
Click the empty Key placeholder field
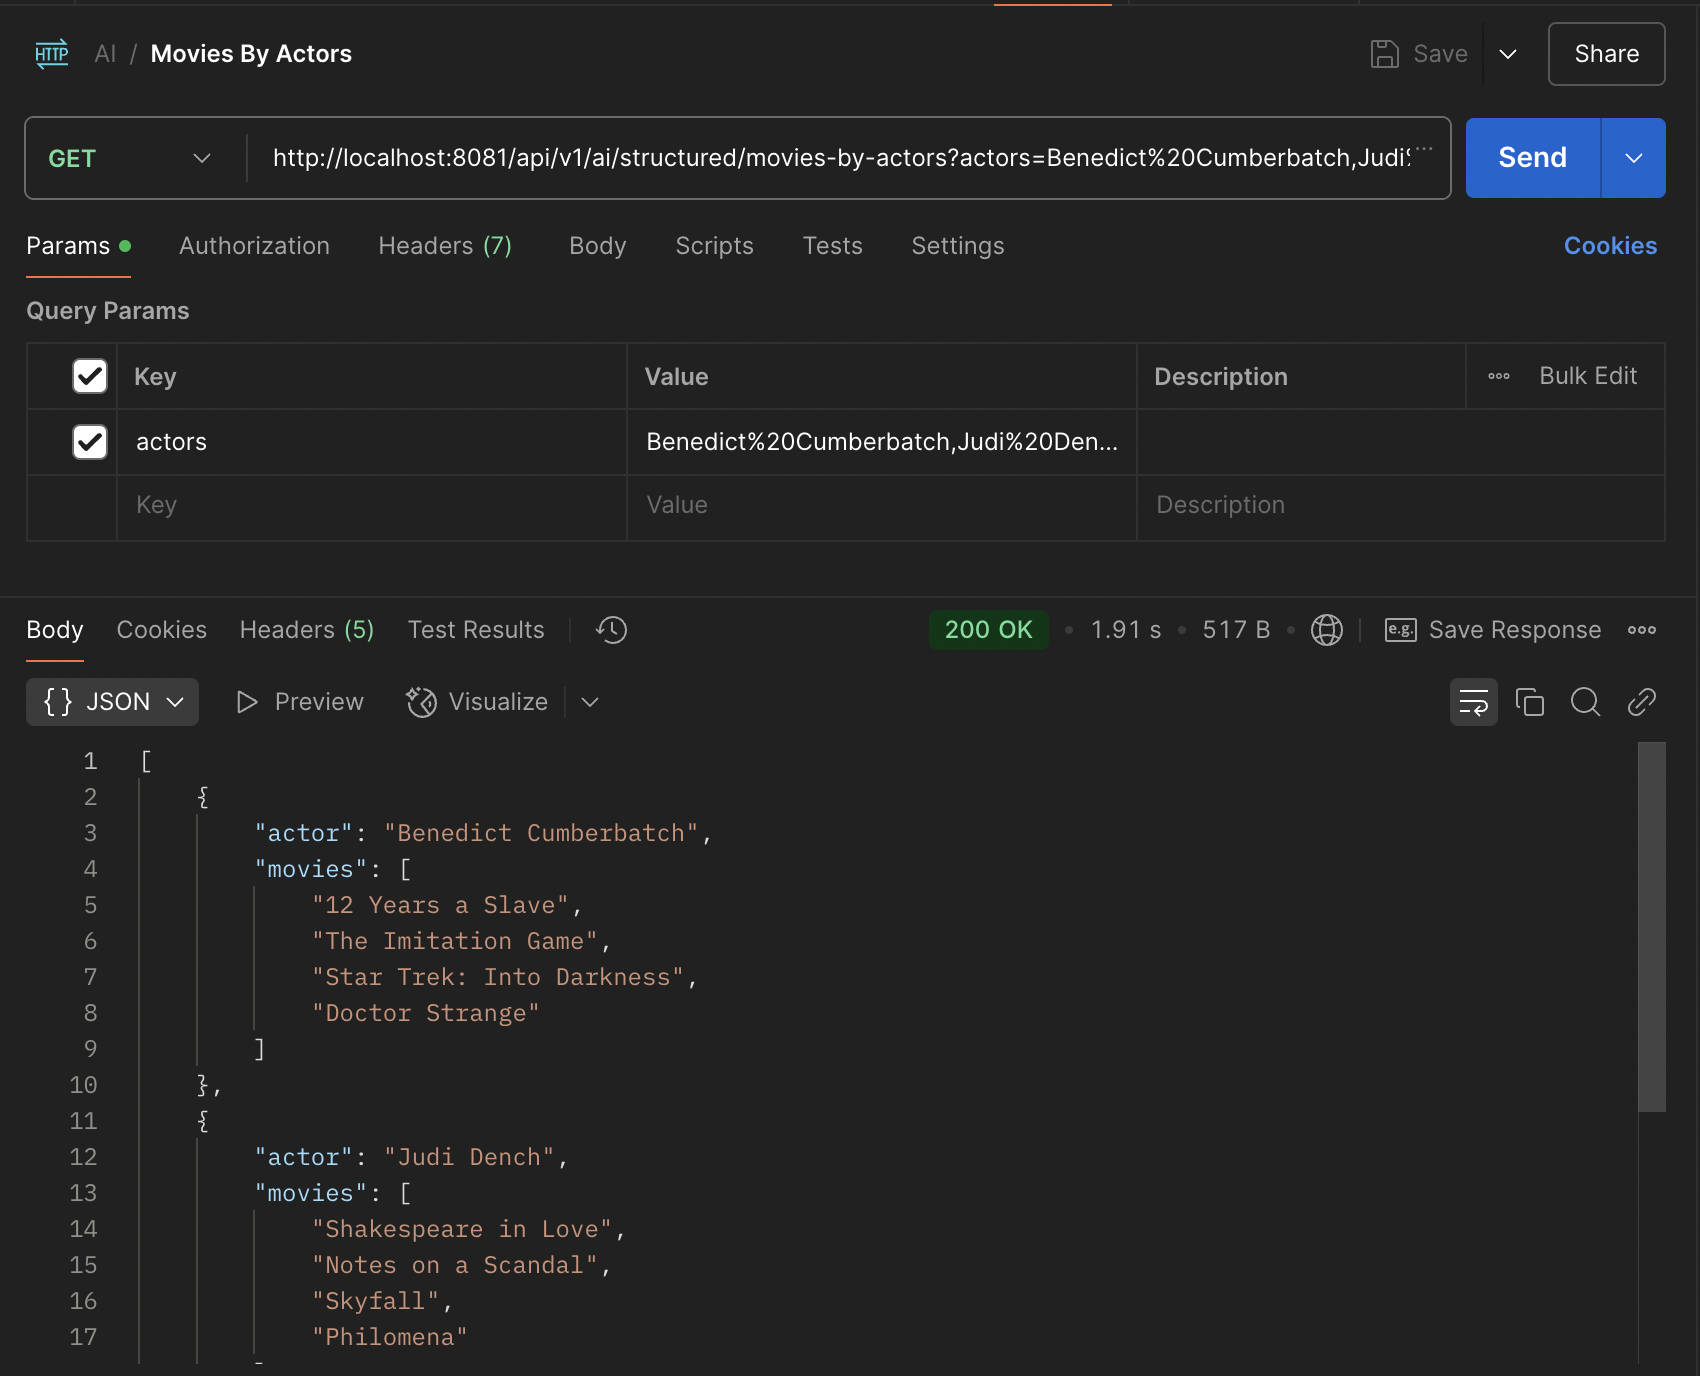point(372,505)
